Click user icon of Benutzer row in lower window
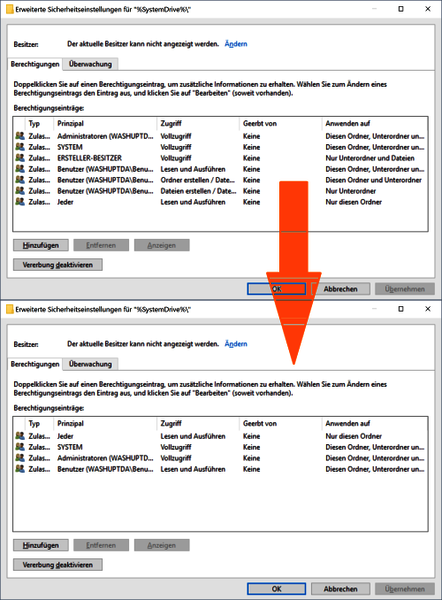This screenshot has height=600, width=442. click(20, 469)
